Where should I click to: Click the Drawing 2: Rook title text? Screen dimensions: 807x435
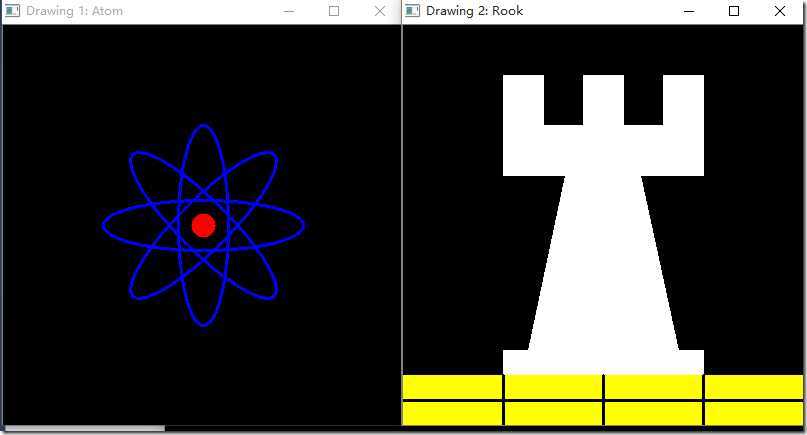tap(475, 11)
